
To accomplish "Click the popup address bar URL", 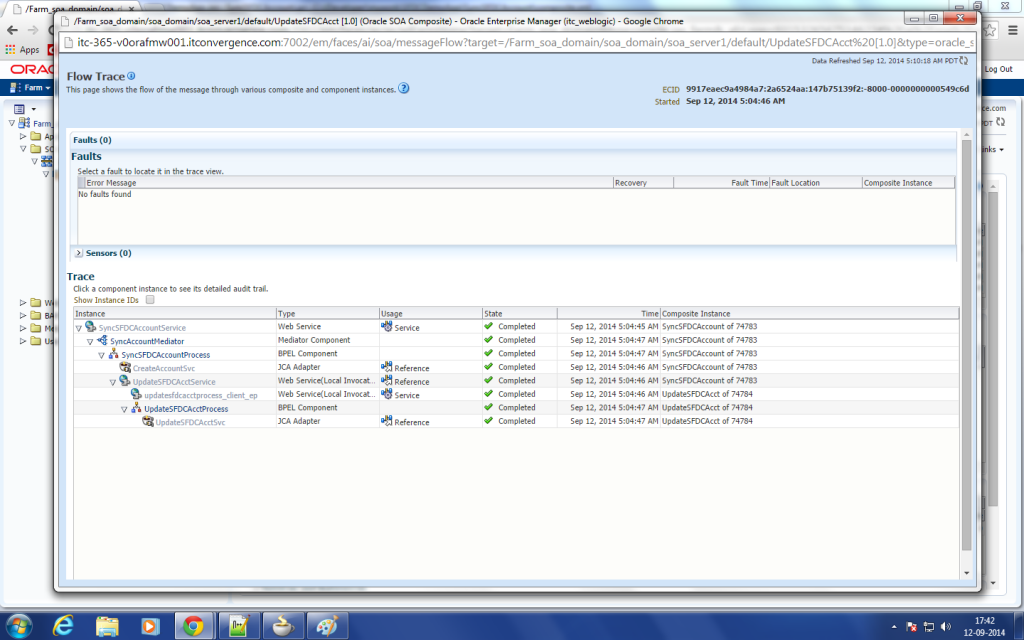I will pos(525,42).
